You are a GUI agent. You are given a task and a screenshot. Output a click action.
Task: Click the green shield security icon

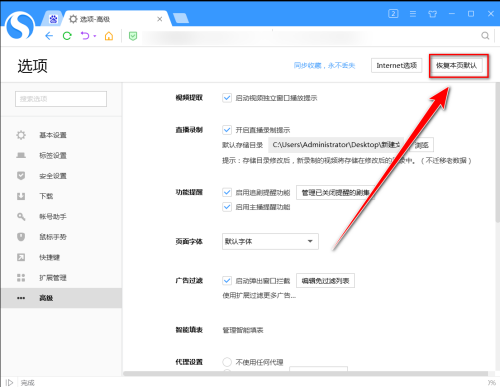click(x=133, y=36)
